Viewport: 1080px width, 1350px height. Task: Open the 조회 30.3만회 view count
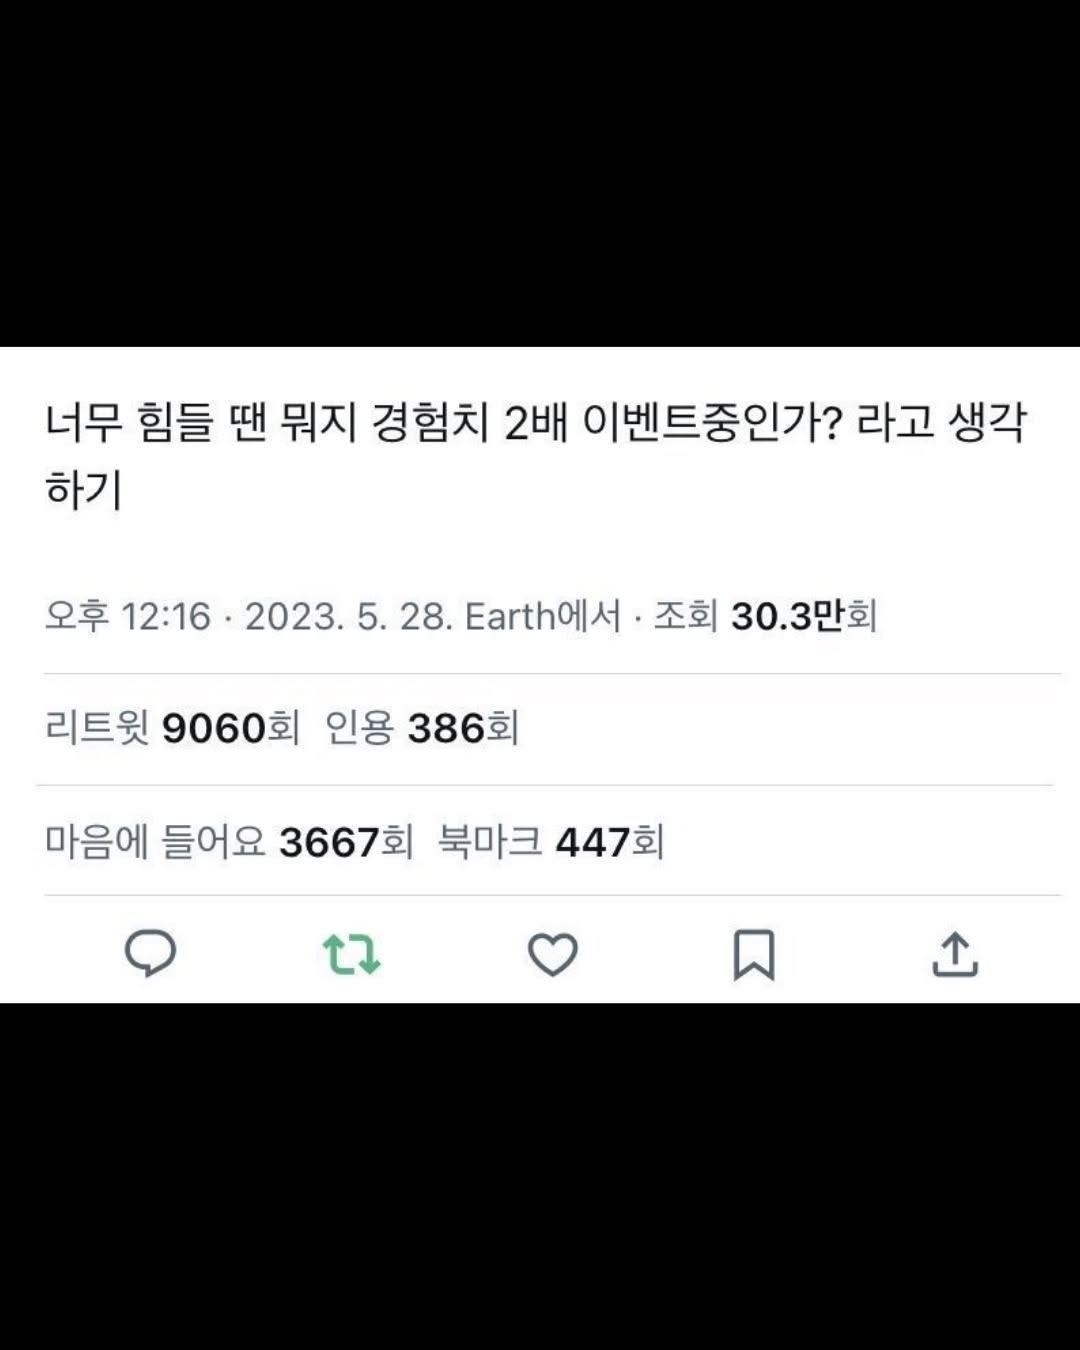(765, 616)
